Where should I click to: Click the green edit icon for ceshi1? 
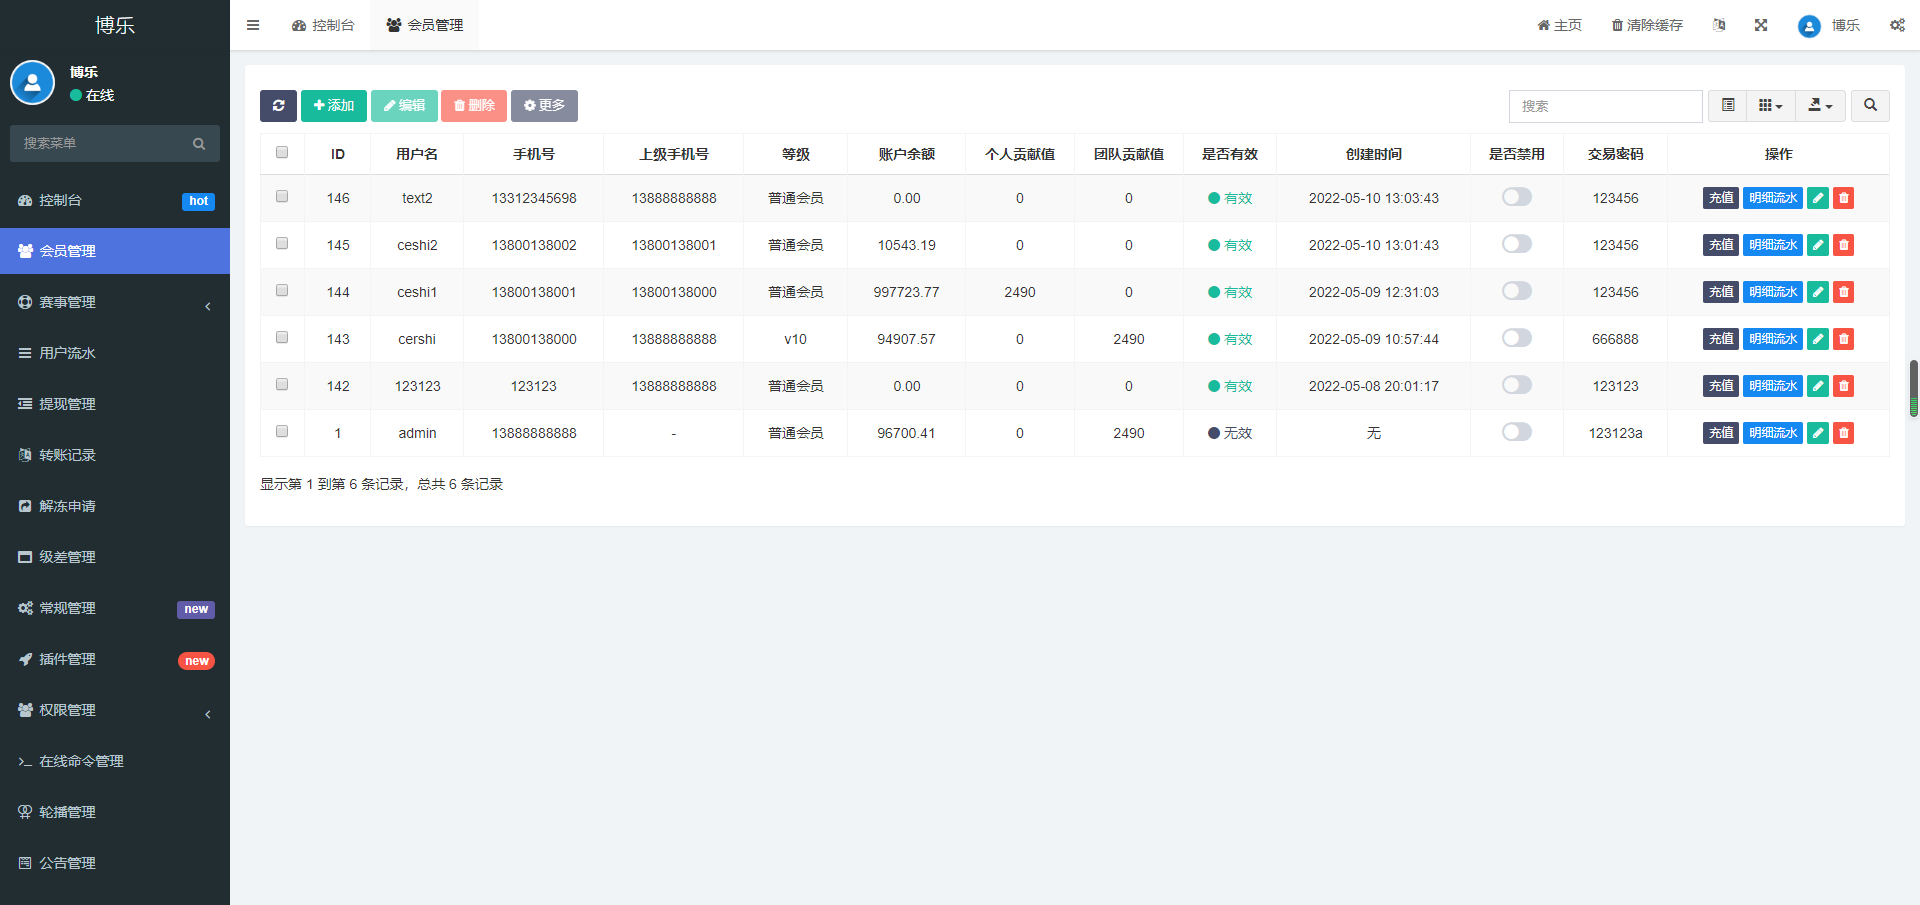click(x=1818, y=292)
